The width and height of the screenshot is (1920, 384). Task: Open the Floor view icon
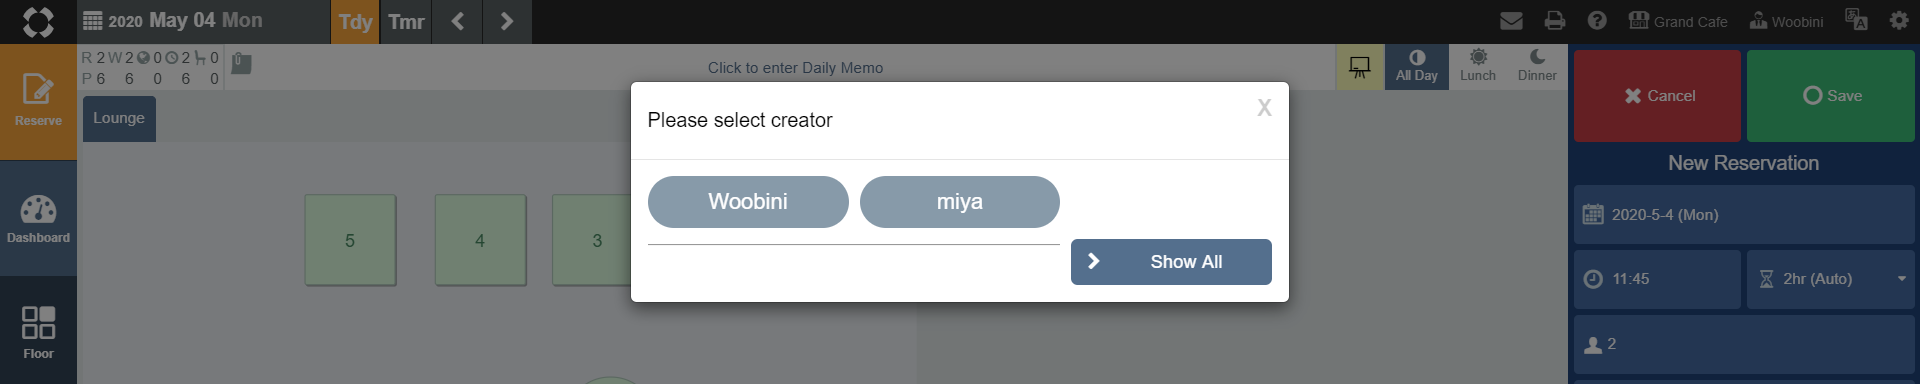[x=38, y=332]
